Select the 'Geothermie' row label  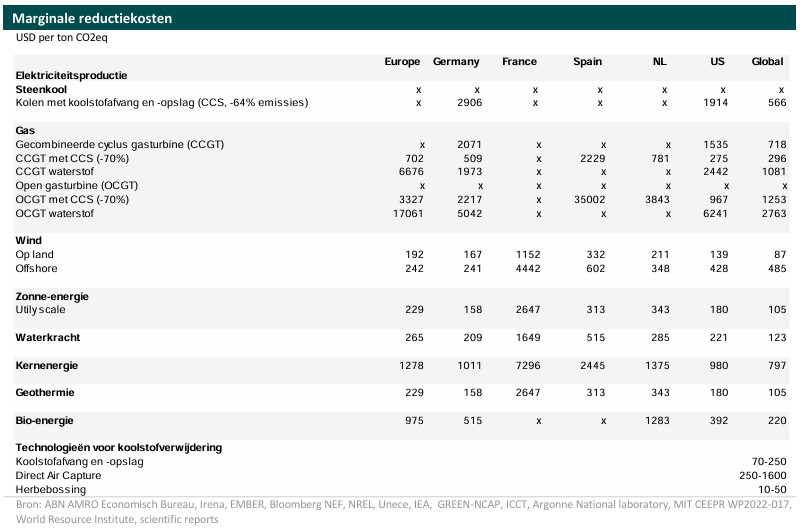click(x=44, y=392)
